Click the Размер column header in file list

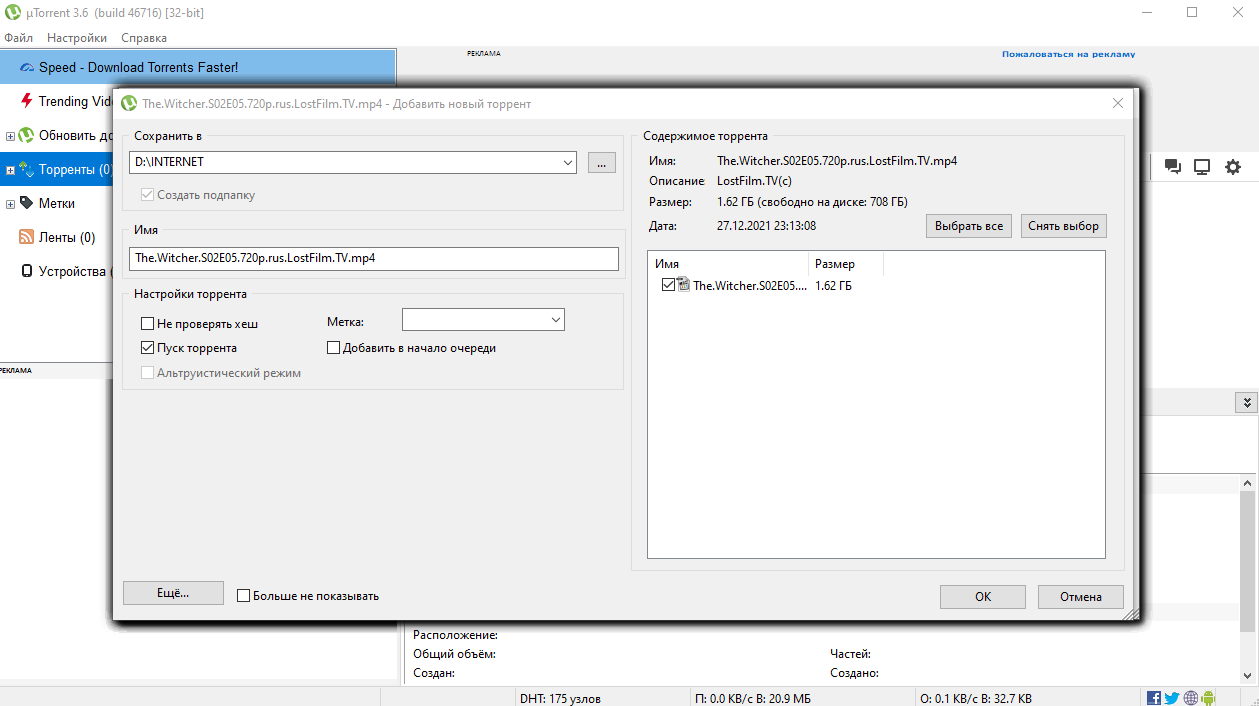tap(846, 264)
